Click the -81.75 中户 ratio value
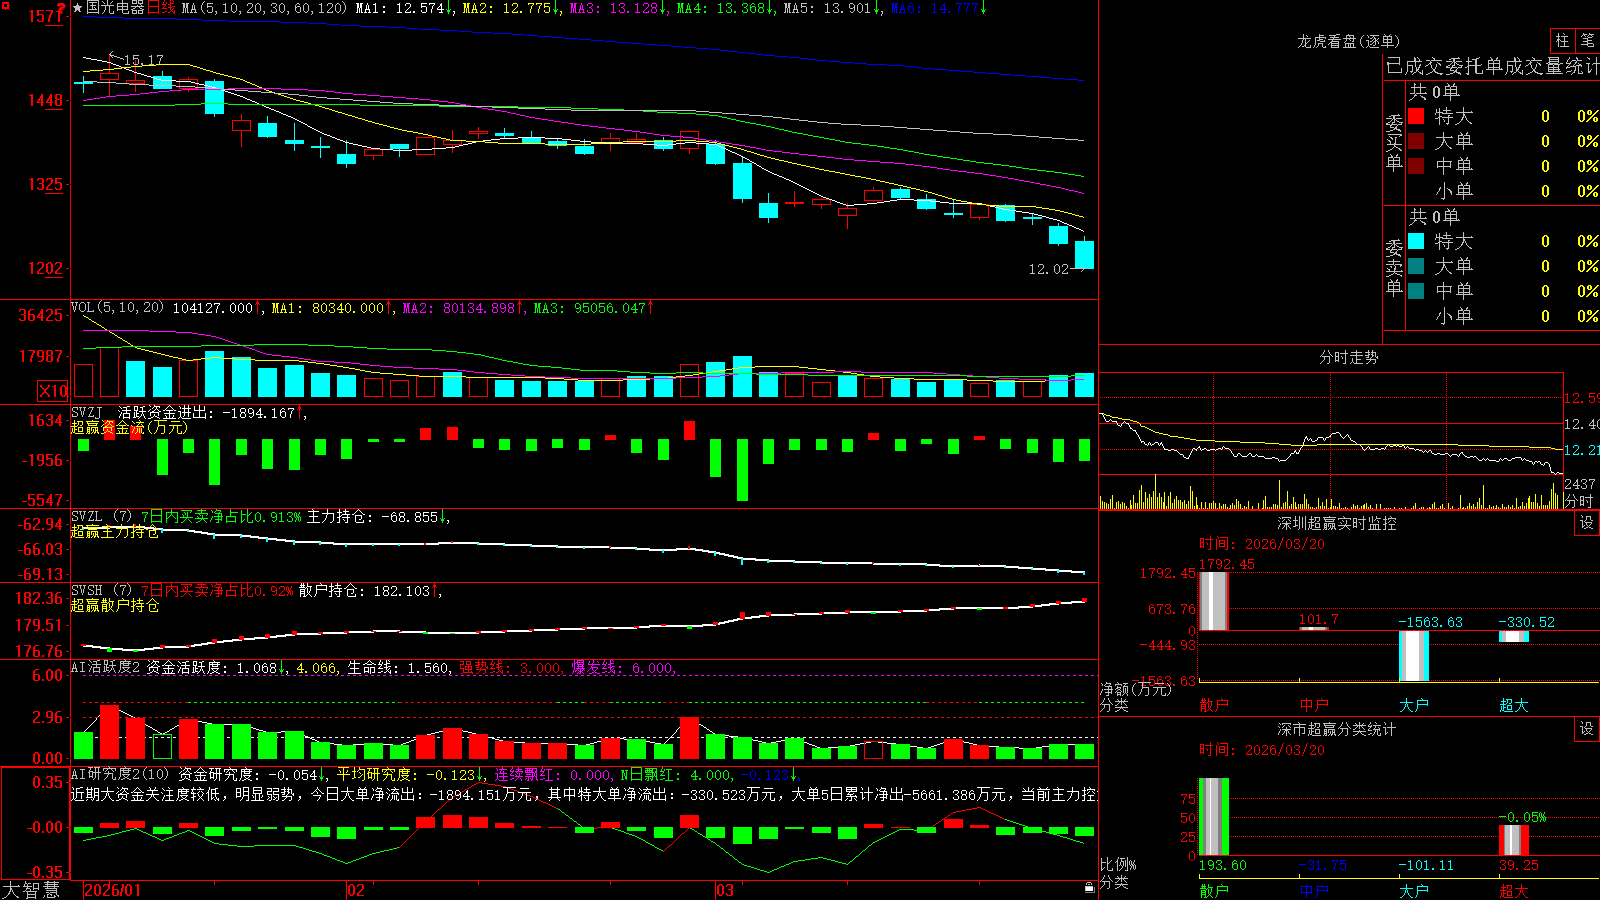 point(1322,865)
